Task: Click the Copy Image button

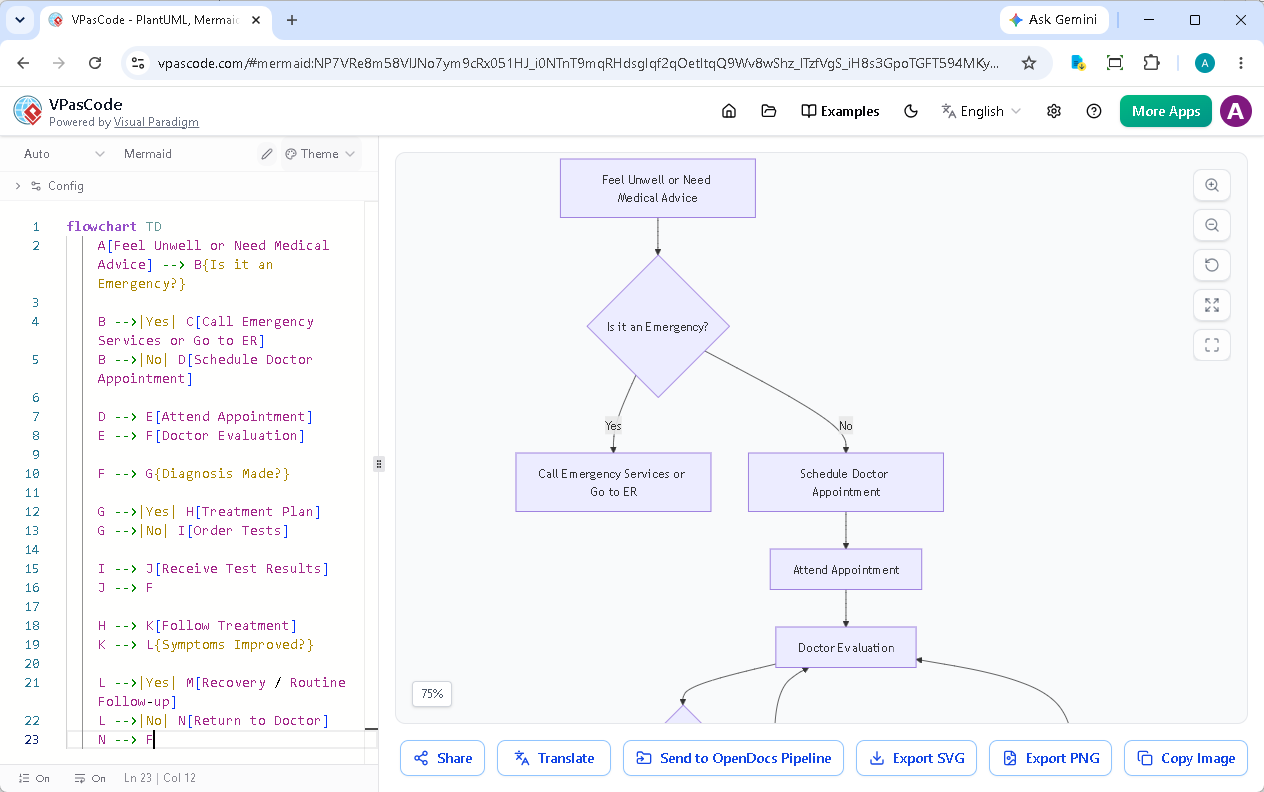Action: tap(1186, 758)
